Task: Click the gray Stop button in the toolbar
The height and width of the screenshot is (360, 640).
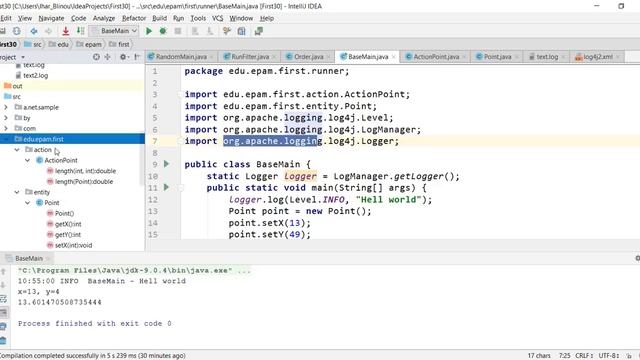Action: (178, 31)
